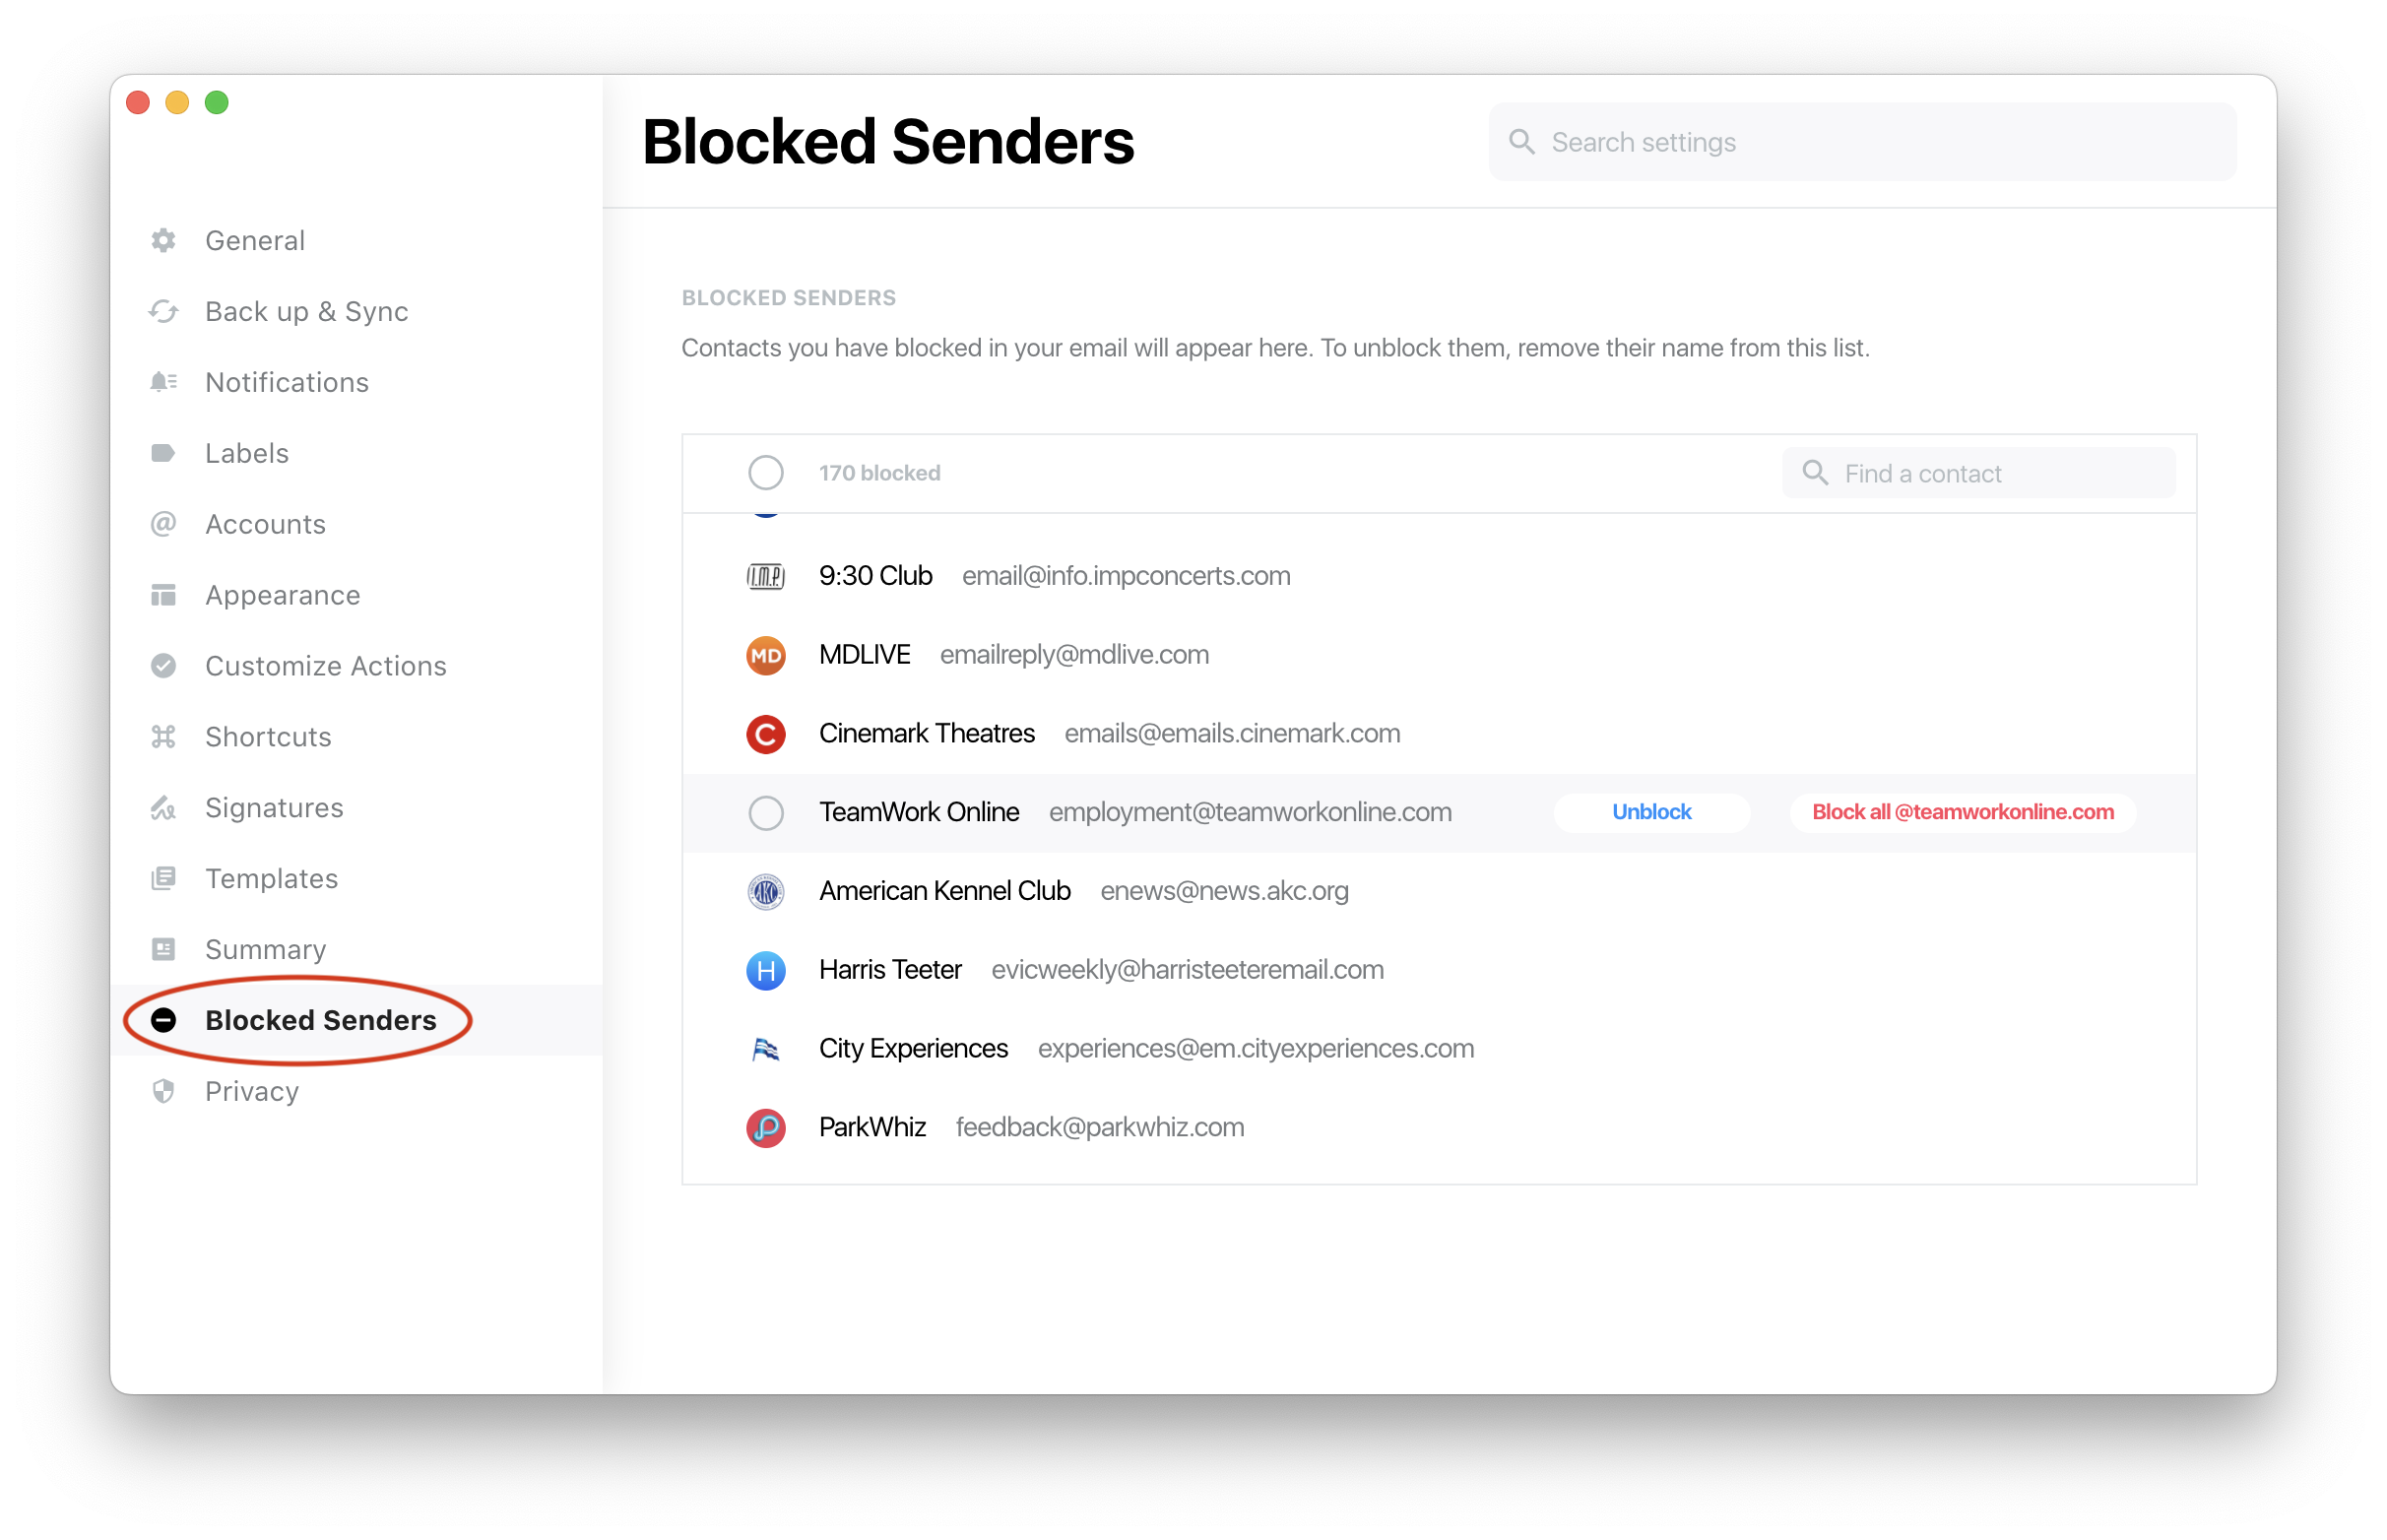Select the Privacy shield icon
Image resolution: width=2387 pixels, height=1540 pixels.
[x=164, y=1091]
